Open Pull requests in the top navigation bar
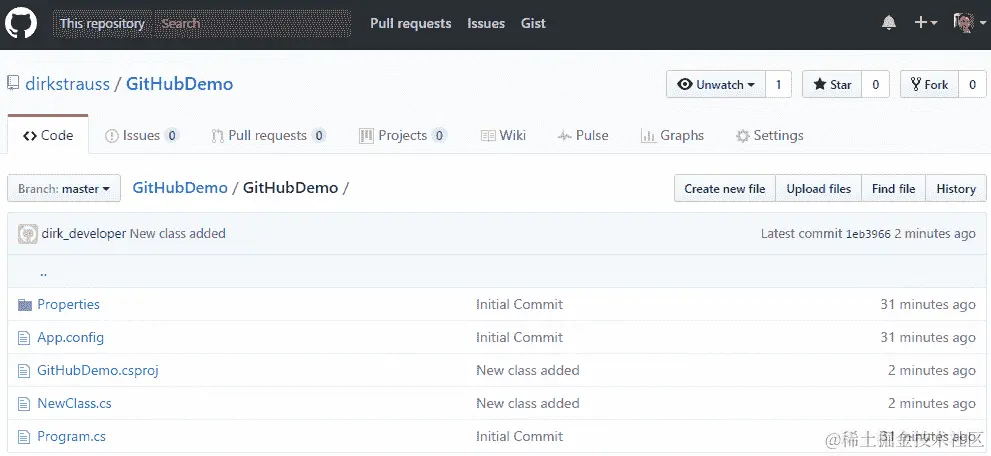 [x=411, y=23]
